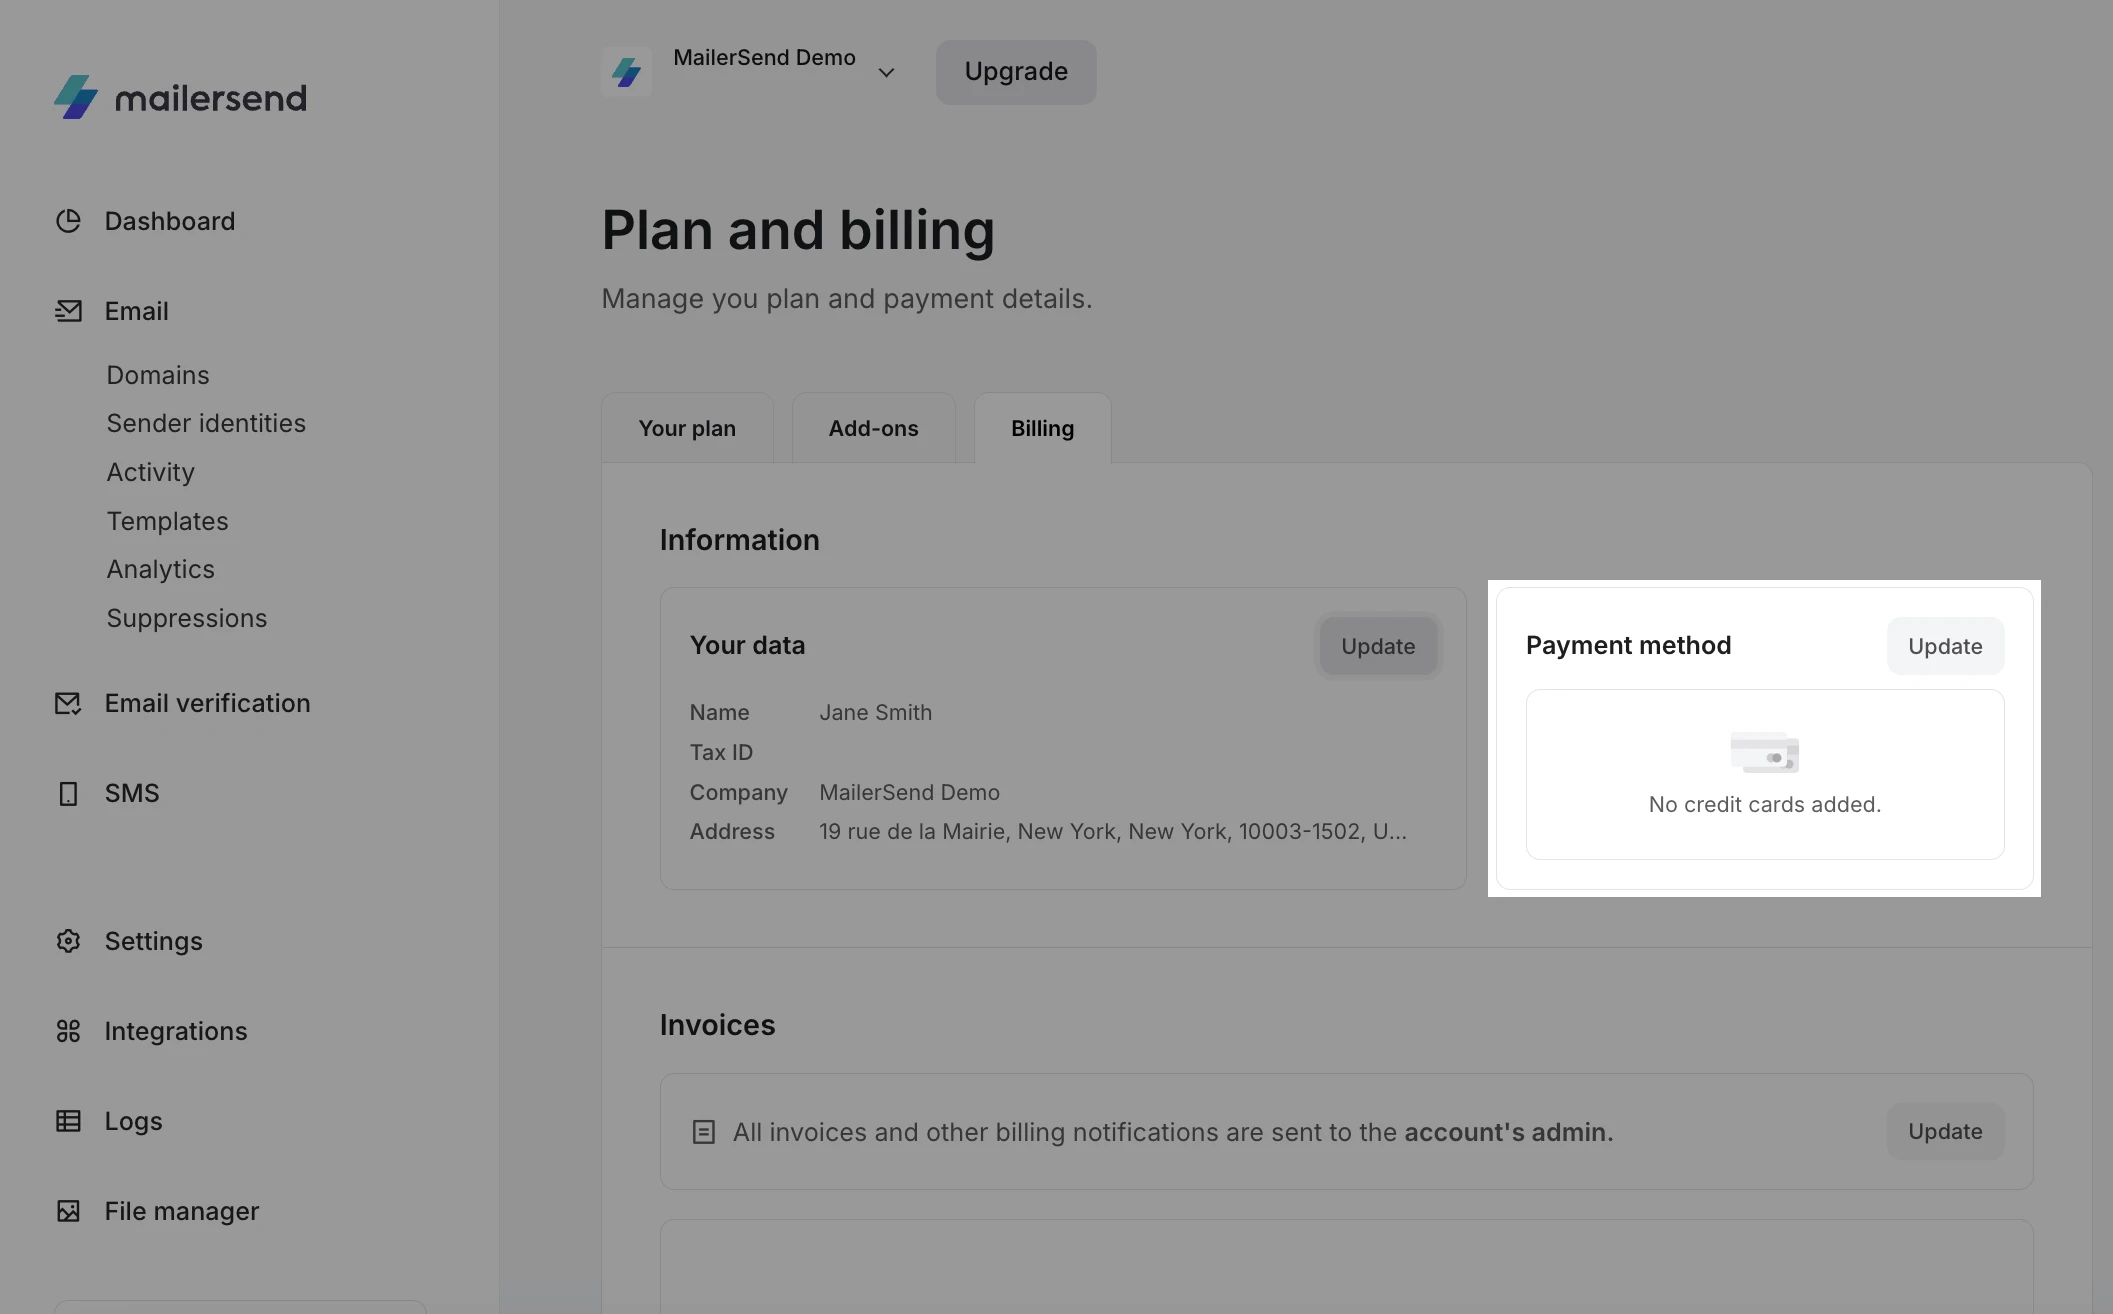The width and height of the screenshot is (2113, 1314).
Task: Switch to the Your plan tab
Action: coord(687,428)
